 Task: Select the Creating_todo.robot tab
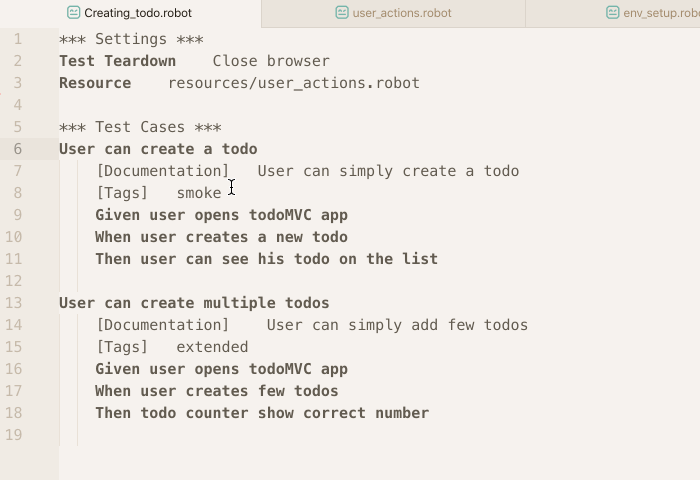[x=129, y=13]
